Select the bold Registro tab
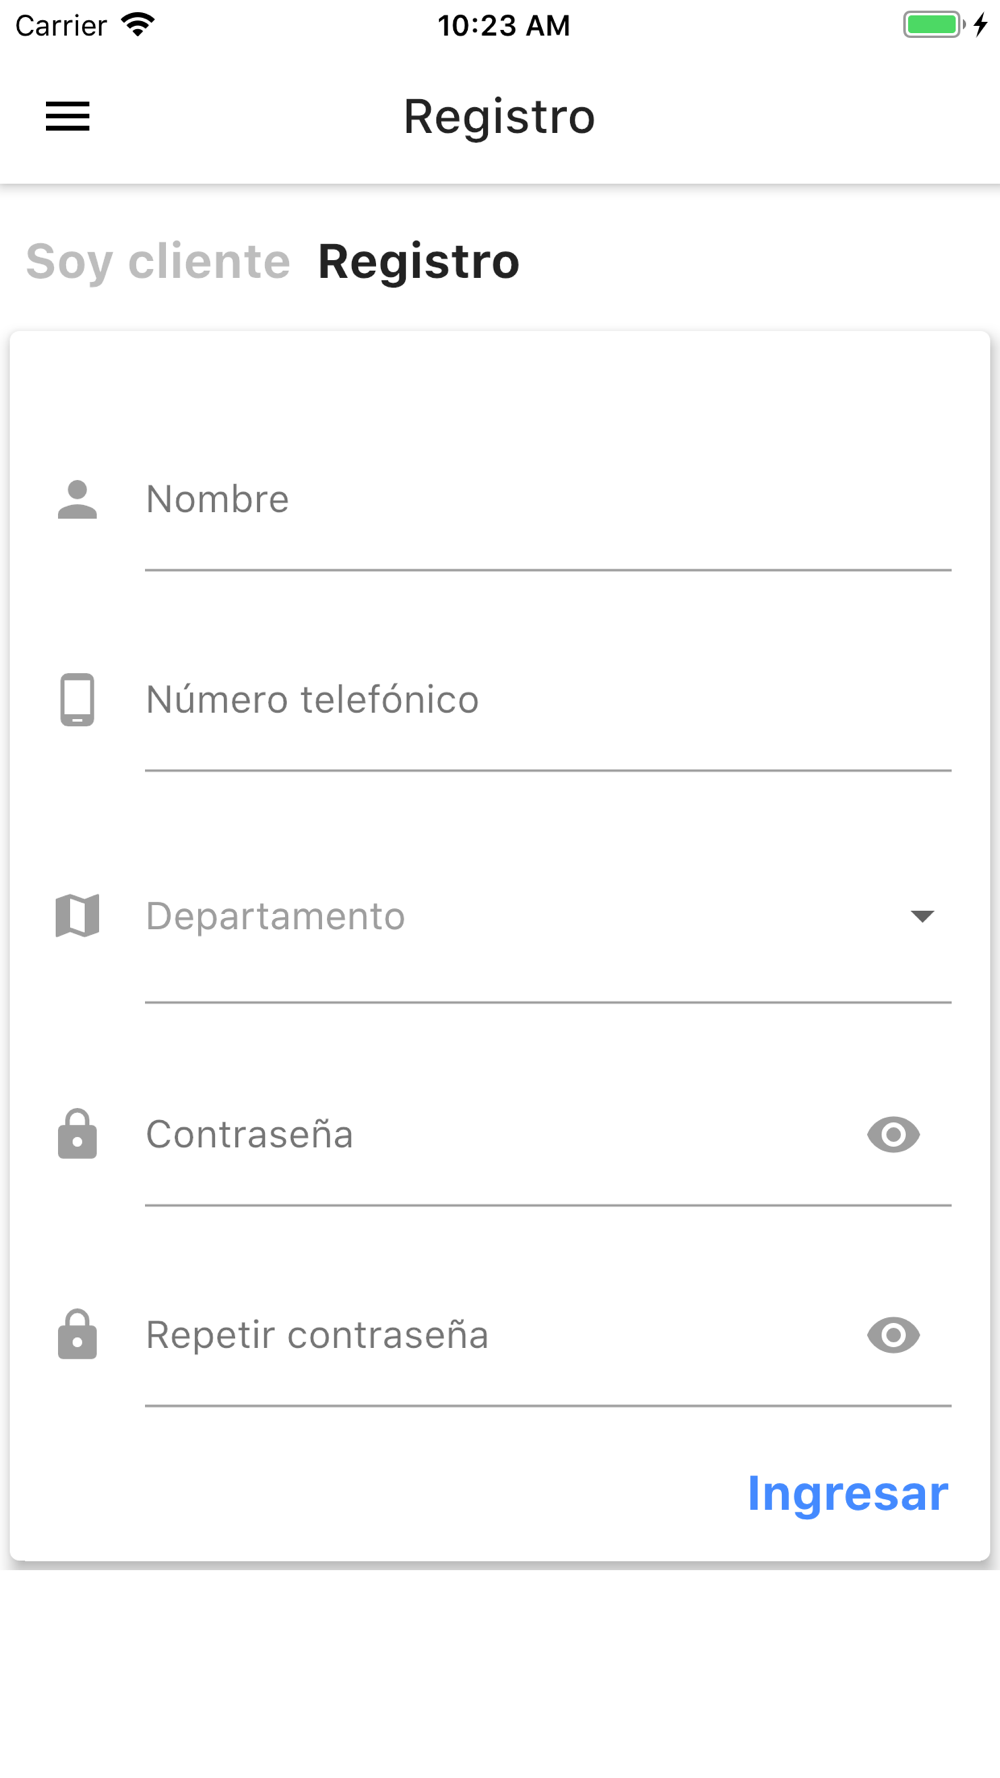1000x1778 pixels. 418,262
